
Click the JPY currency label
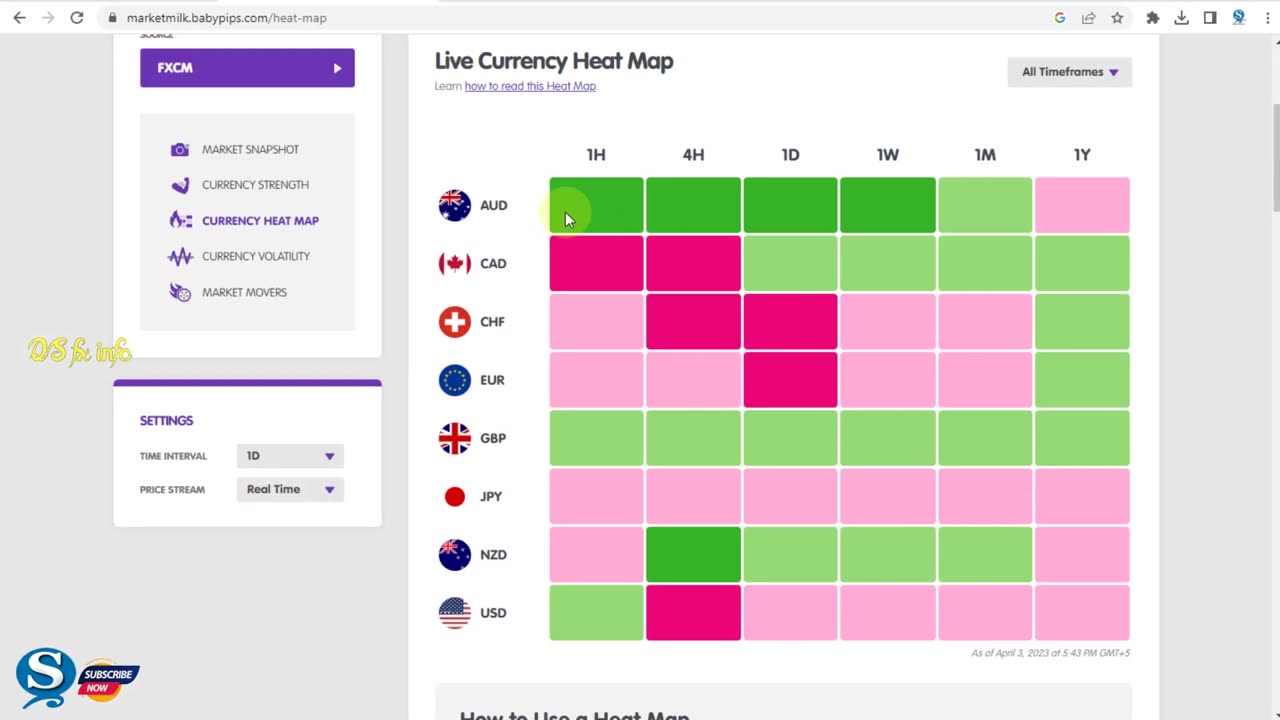pyautogui.click(x=491, y=496)
